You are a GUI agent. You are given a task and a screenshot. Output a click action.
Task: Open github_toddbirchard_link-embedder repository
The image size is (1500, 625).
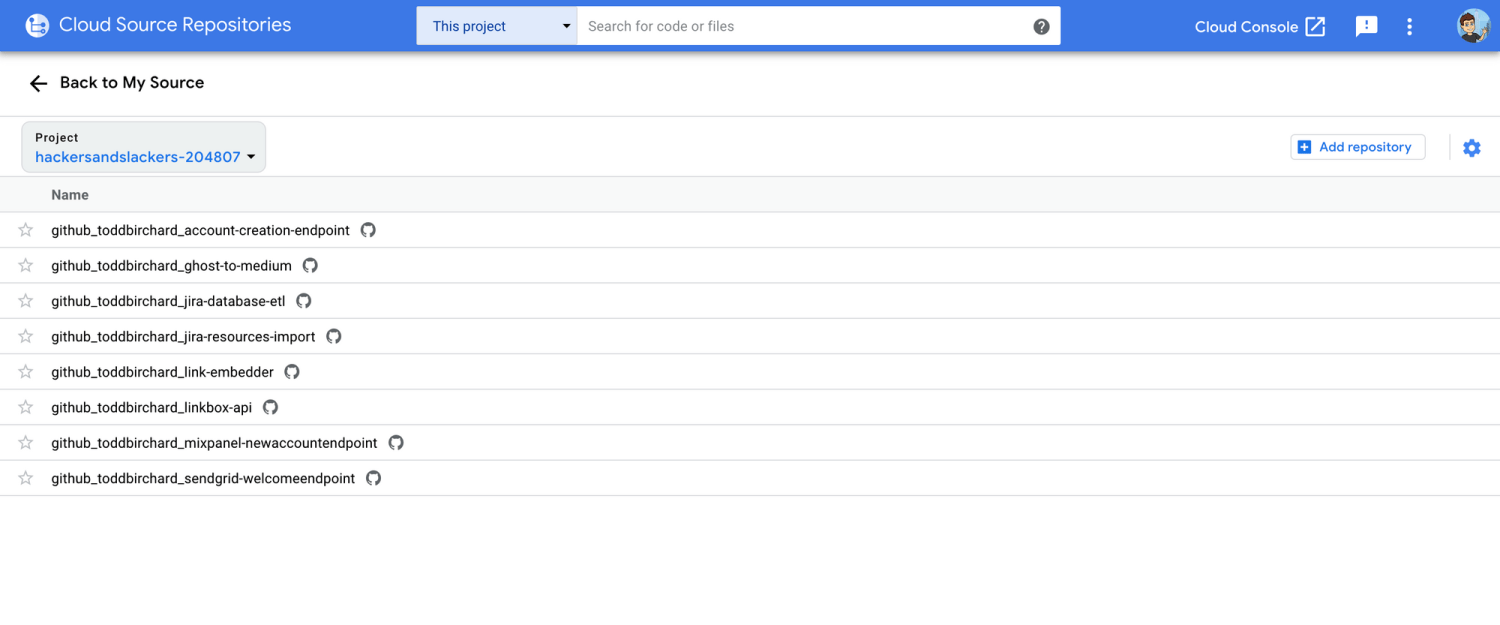163,372
